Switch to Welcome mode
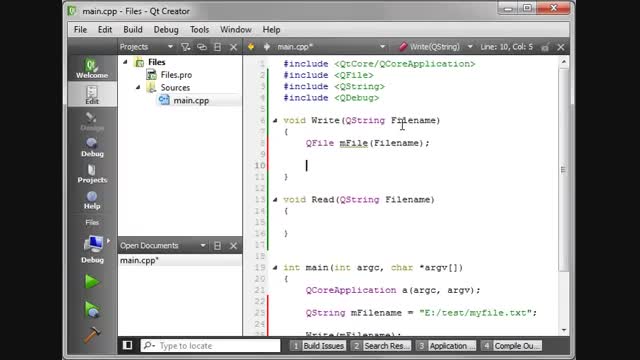The width and height of the screenshot is (640, 360). pos(92,68)
